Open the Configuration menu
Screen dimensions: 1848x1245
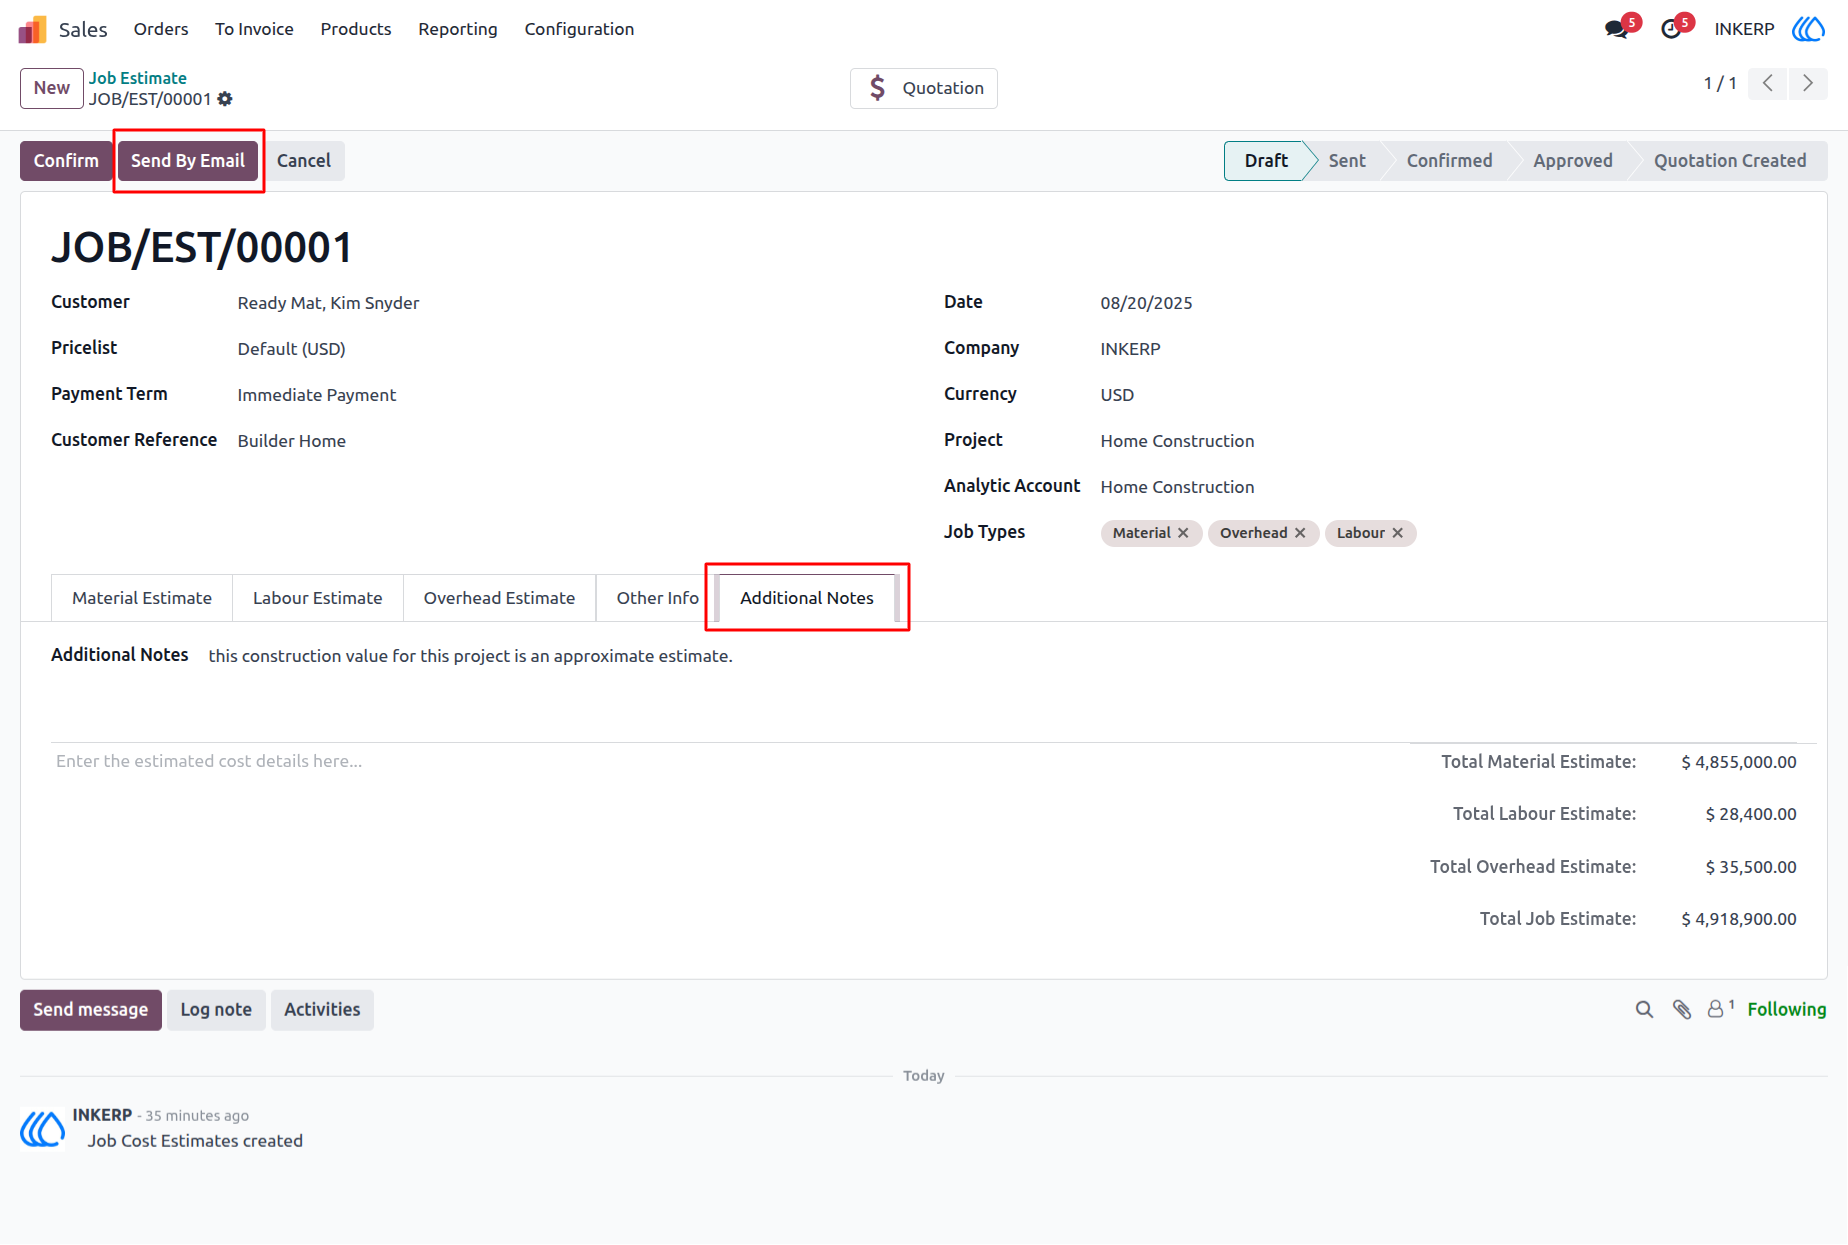(579, 29)
